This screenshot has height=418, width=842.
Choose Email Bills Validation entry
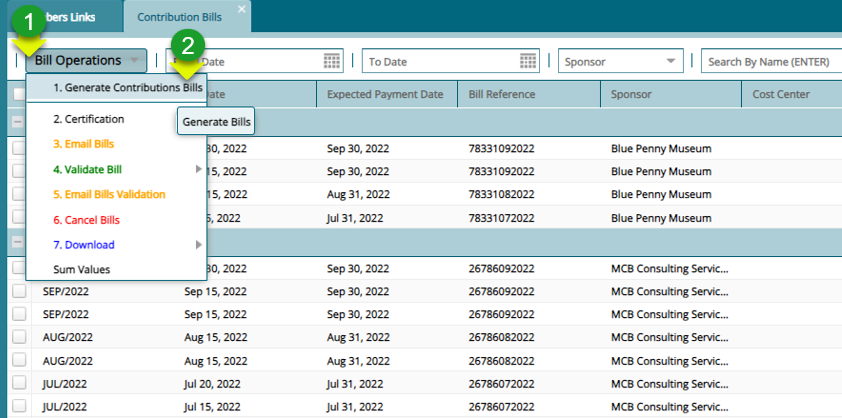[116, 194]
